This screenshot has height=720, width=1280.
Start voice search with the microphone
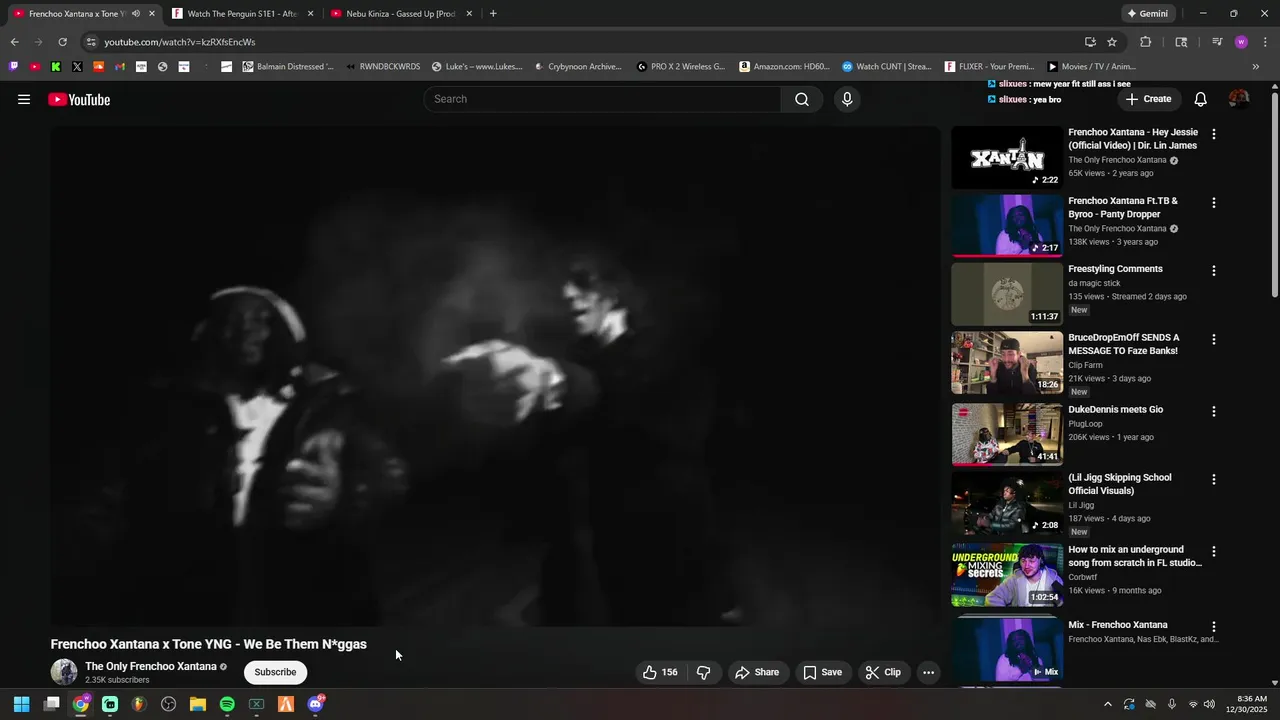point(847,99)
